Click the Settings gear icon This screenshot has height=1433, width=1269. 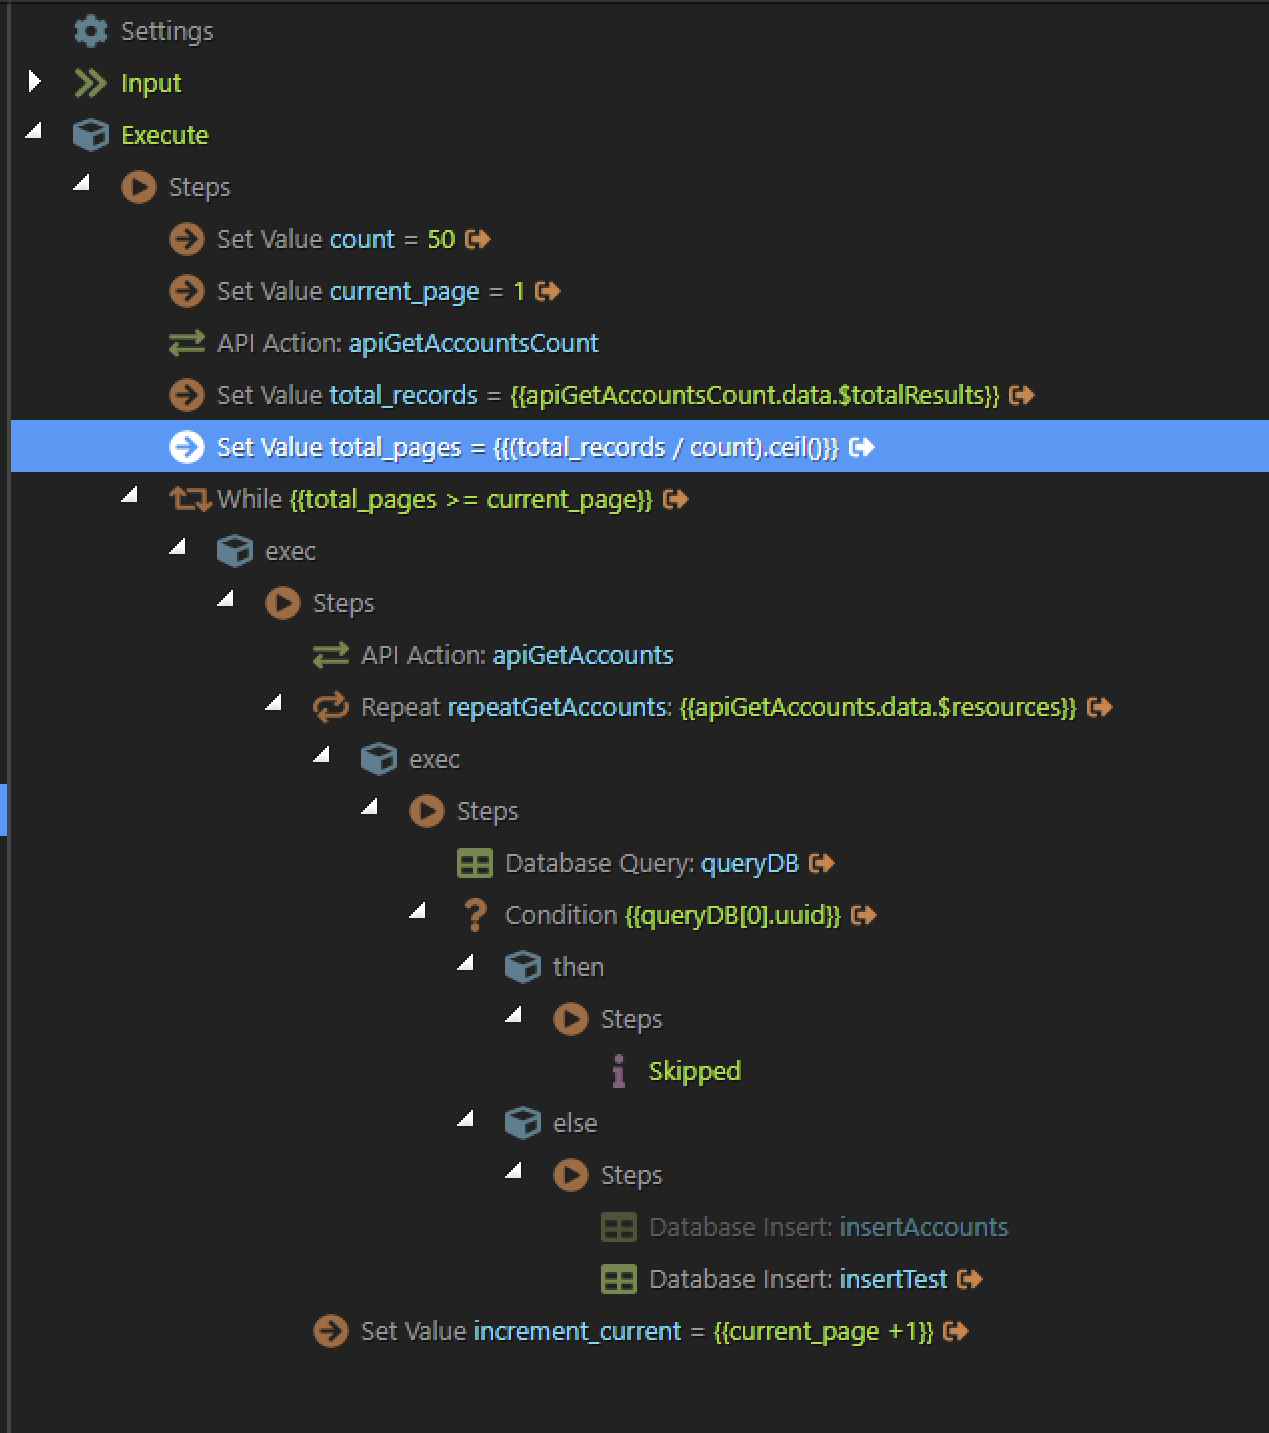pos(90,31)
